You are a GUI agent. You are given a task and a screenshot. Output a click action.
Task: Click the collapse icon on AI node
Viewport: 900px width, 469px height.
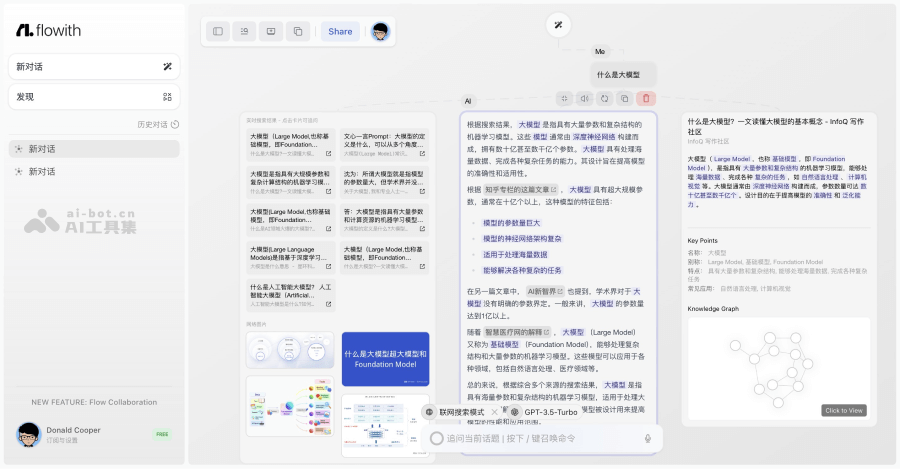click(x=562, y=98)
